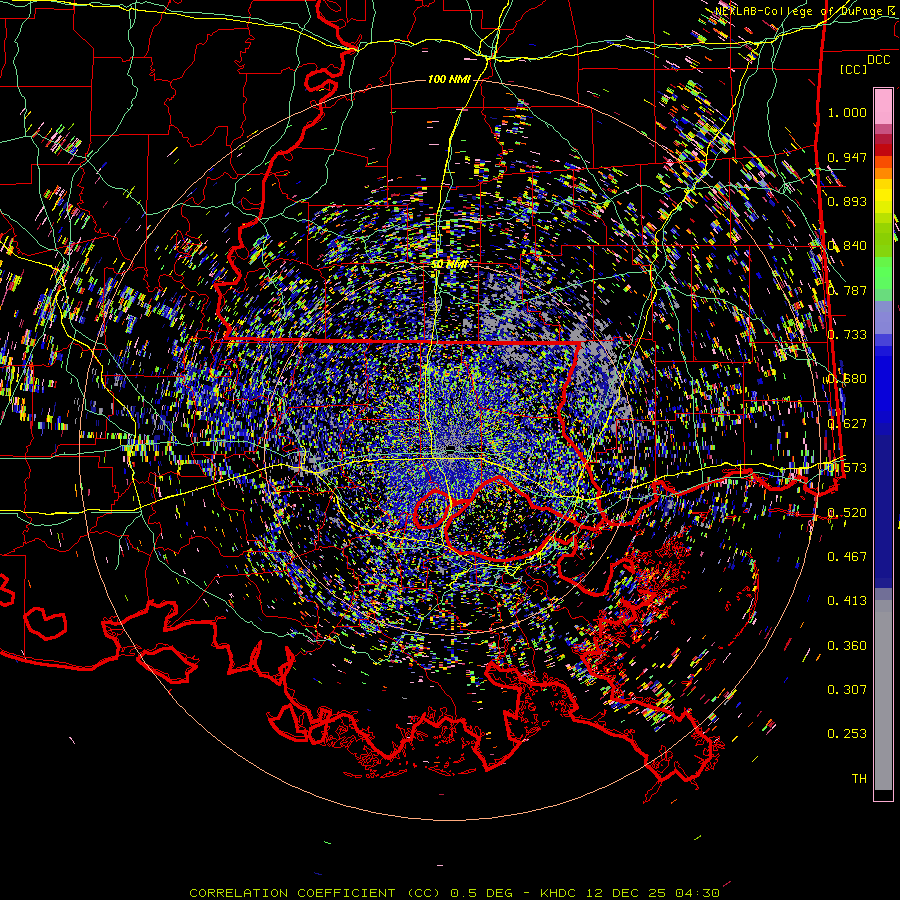Screen dimensions: 900x900
Task: Click the black radar site marker at center
Action: pos(451,448)
